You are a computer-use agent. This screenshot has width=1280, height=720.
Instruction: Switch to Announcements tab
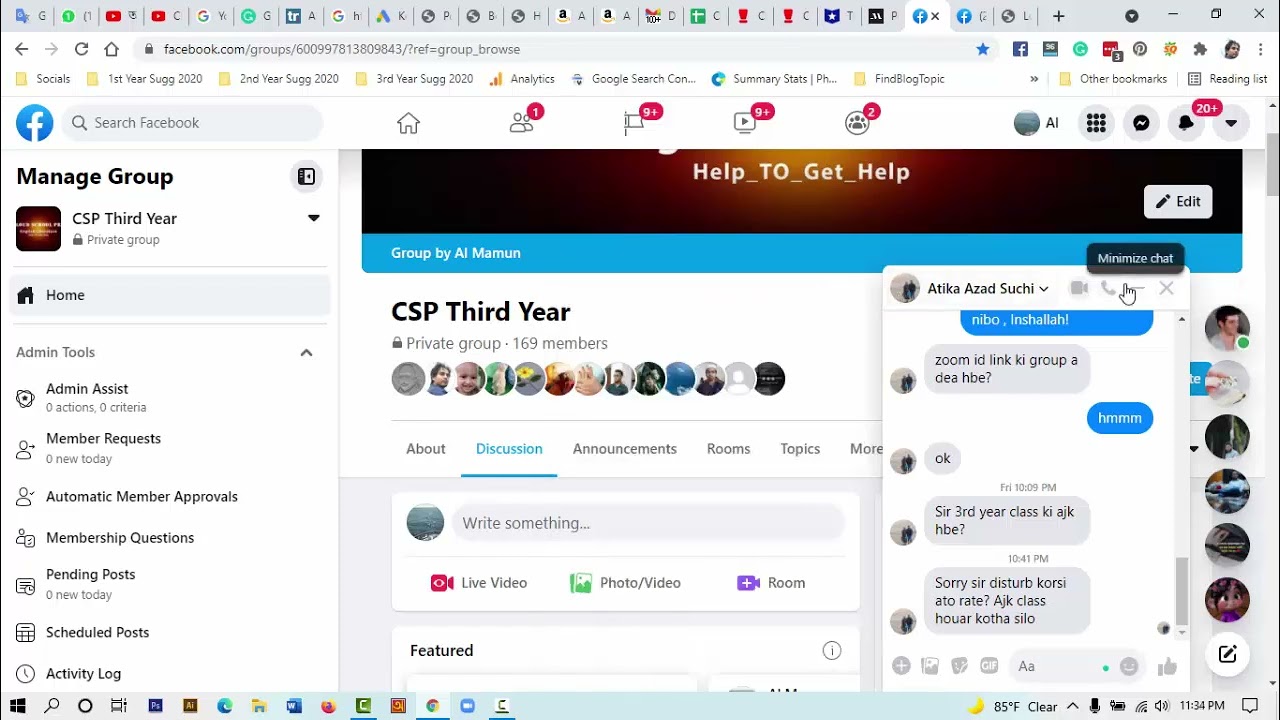625,449
